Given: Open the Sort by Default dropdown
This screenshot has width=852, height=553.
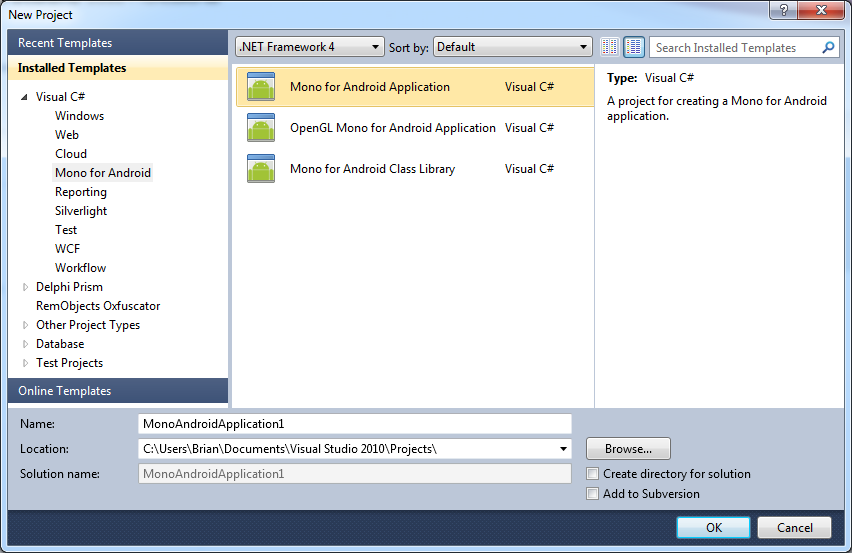Looking at the screenshot, I should [512, 47].
